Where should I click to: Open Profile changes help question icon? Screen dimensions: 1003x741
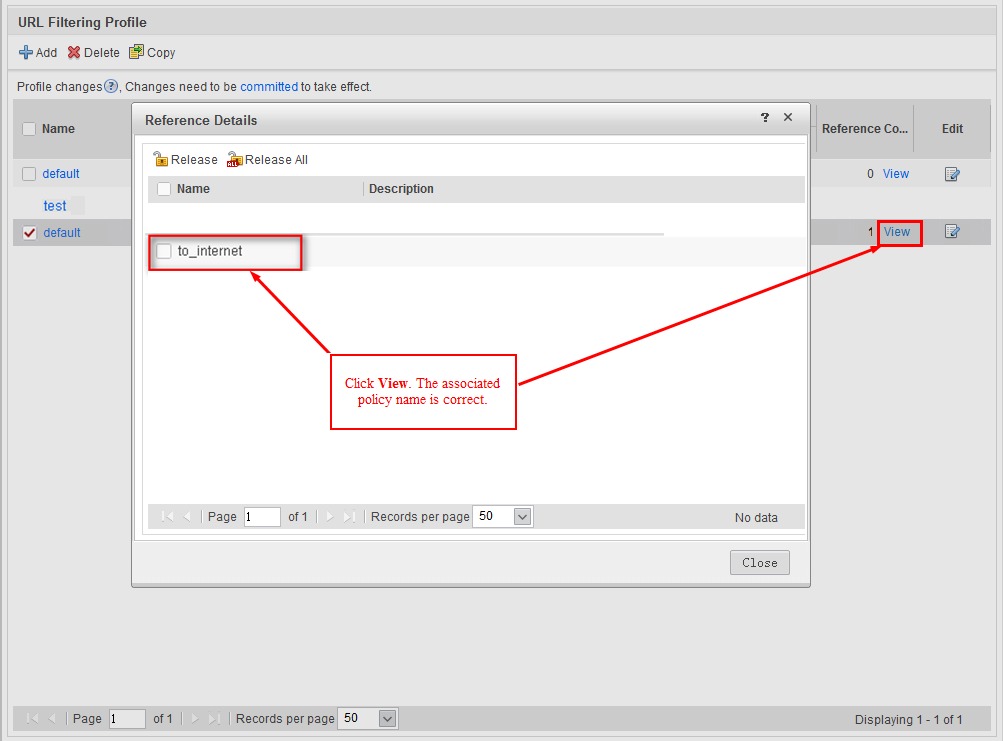[x=111, y=86]
